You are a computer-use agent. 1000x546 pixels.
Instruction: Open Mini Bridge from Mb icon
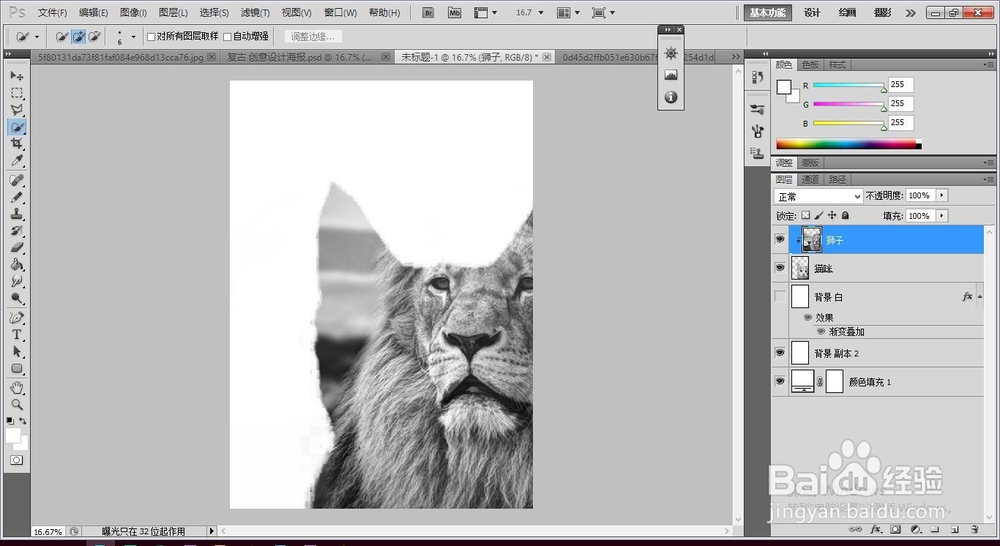point(454,13)
